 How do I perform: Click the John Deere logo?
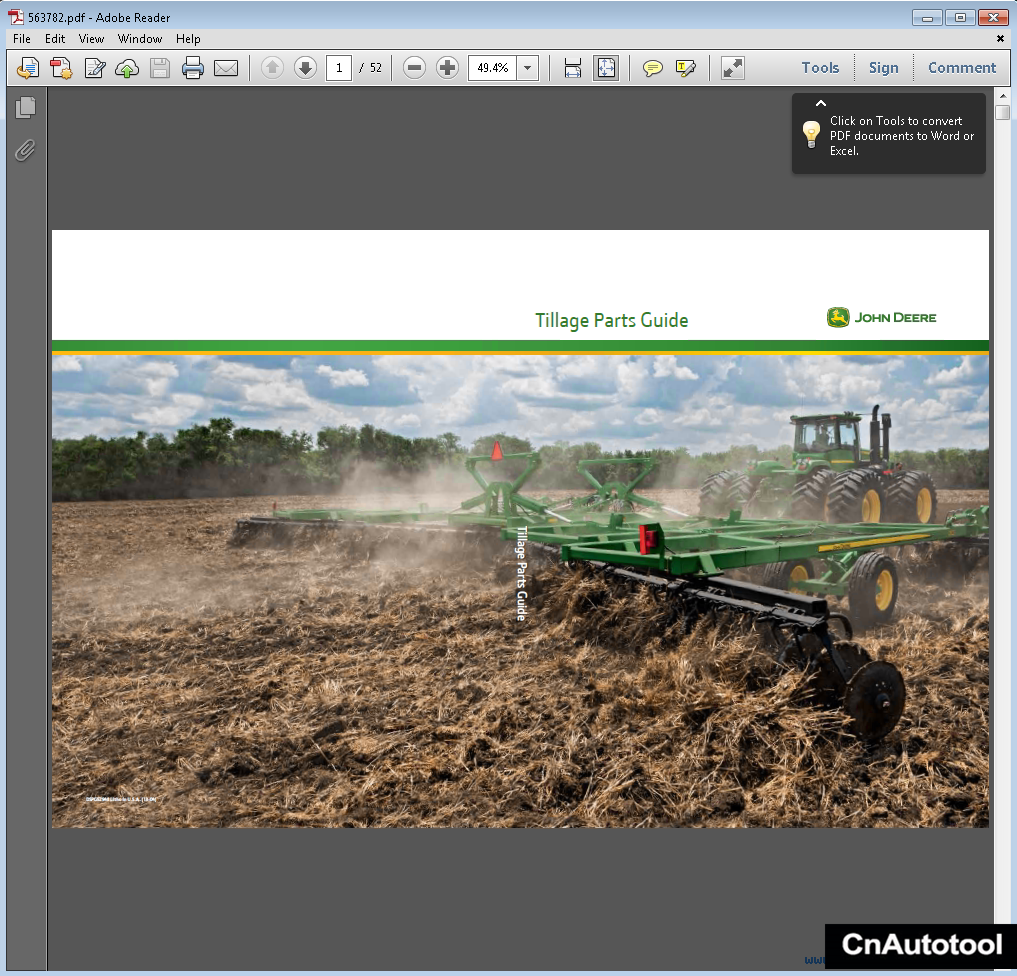point(881,318)
